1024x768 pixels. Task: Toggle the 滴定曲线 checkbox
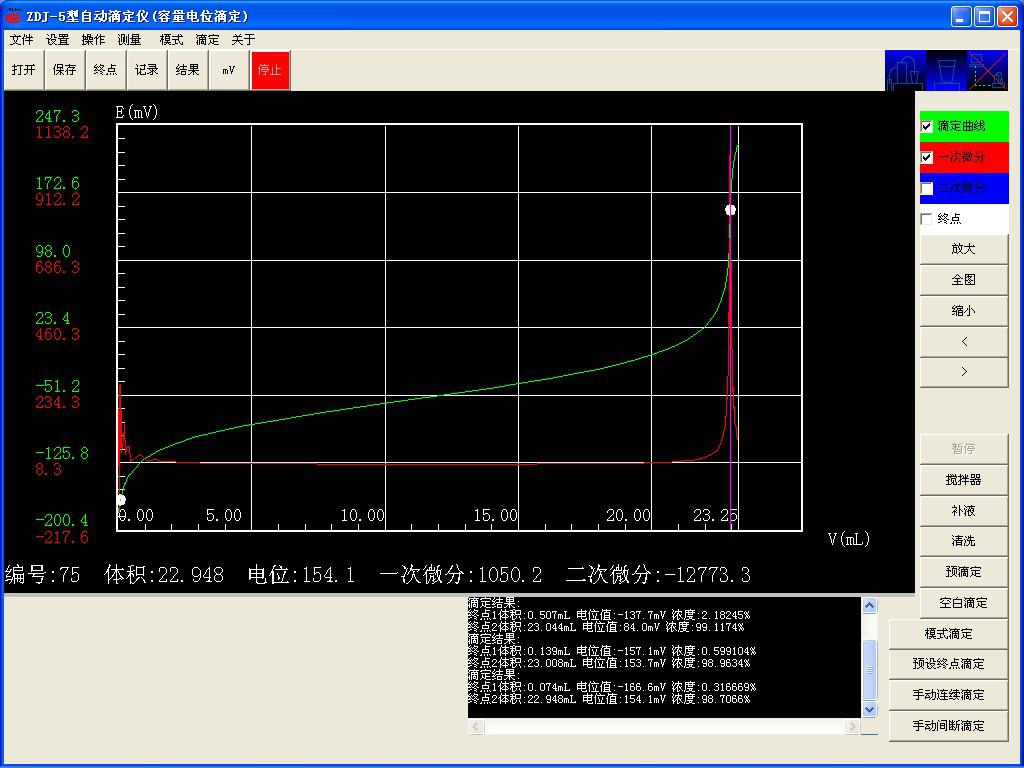[x=927, y=127]
